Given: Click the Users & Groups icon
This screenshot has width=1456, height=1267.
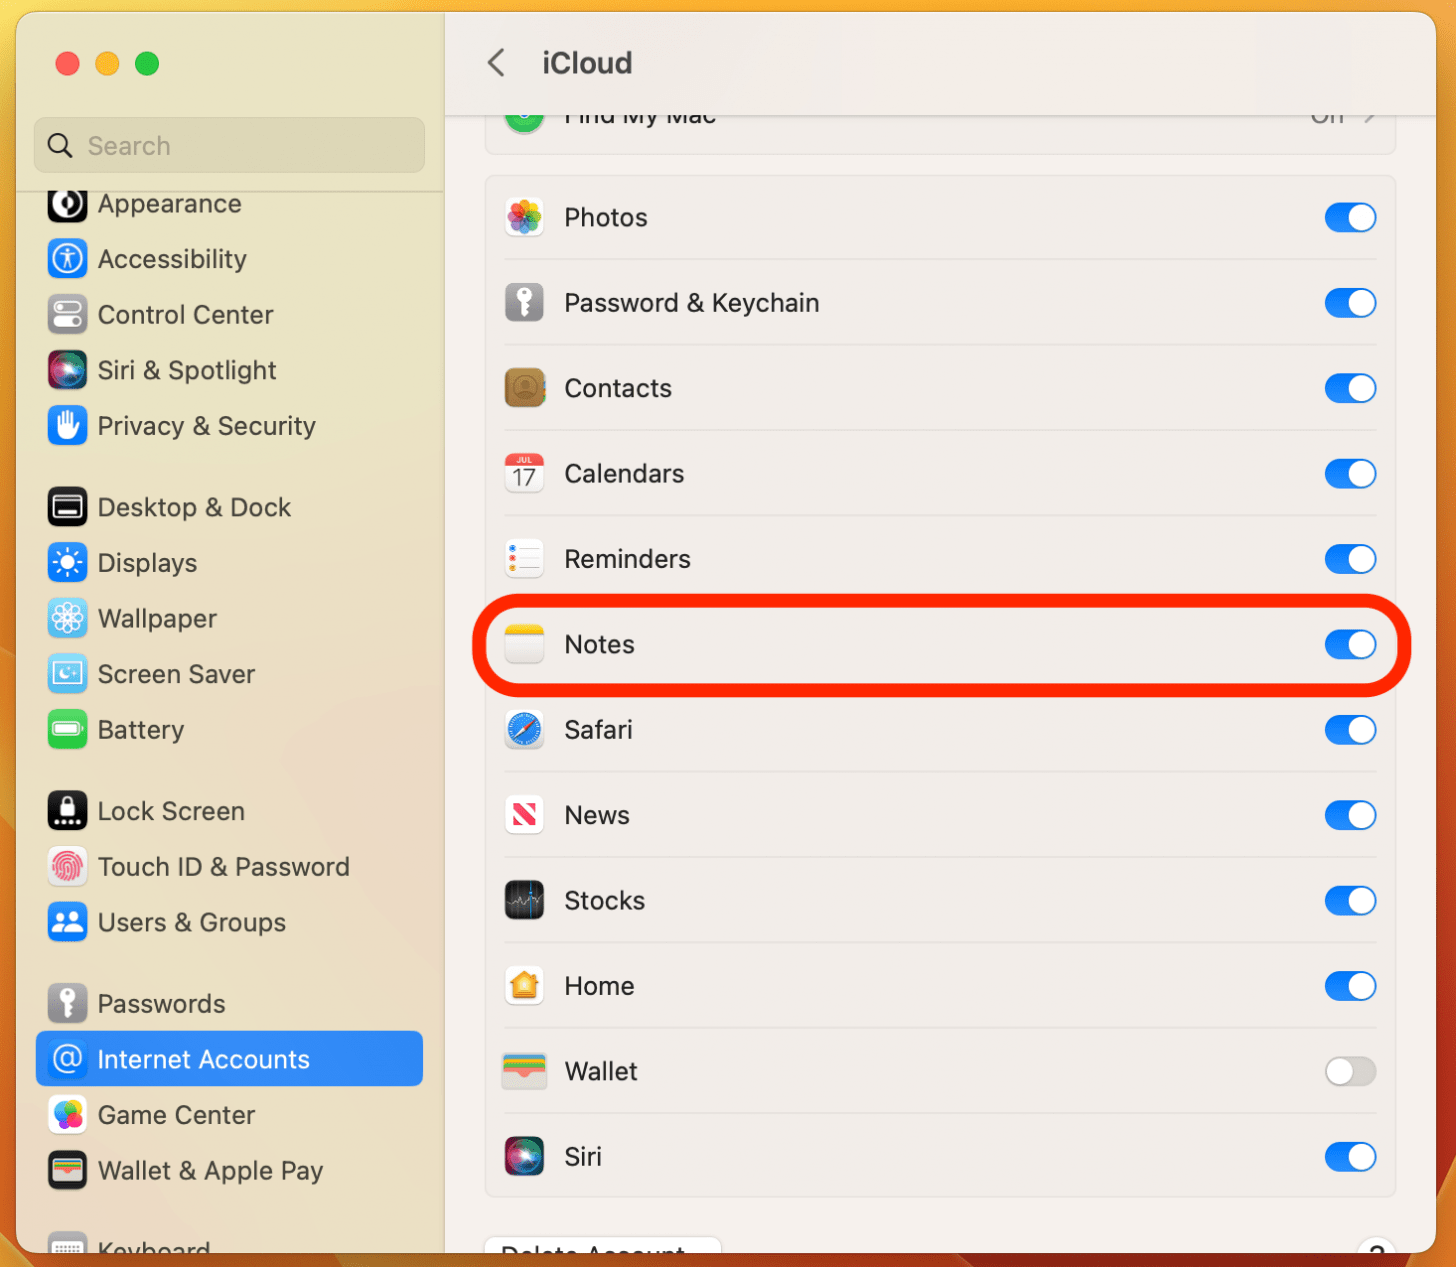Looking at the screenshot, I should 67,923.
